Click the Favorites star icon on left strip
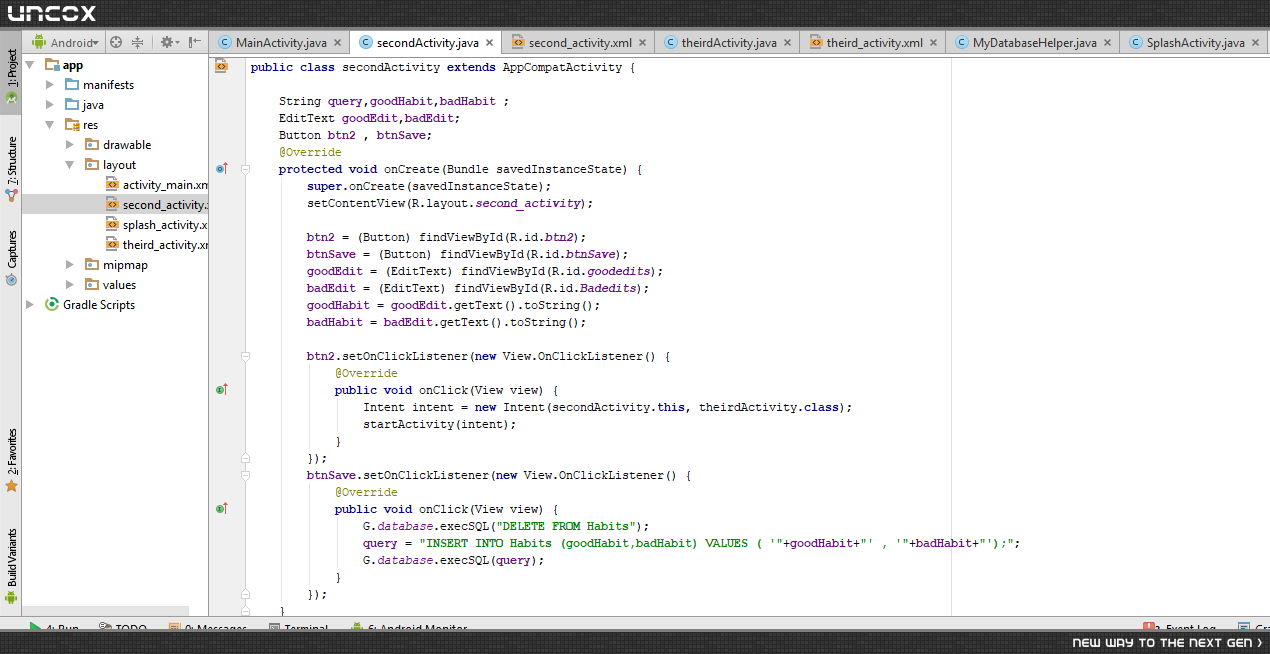1270x654 pixels. [x=11, y=486]
